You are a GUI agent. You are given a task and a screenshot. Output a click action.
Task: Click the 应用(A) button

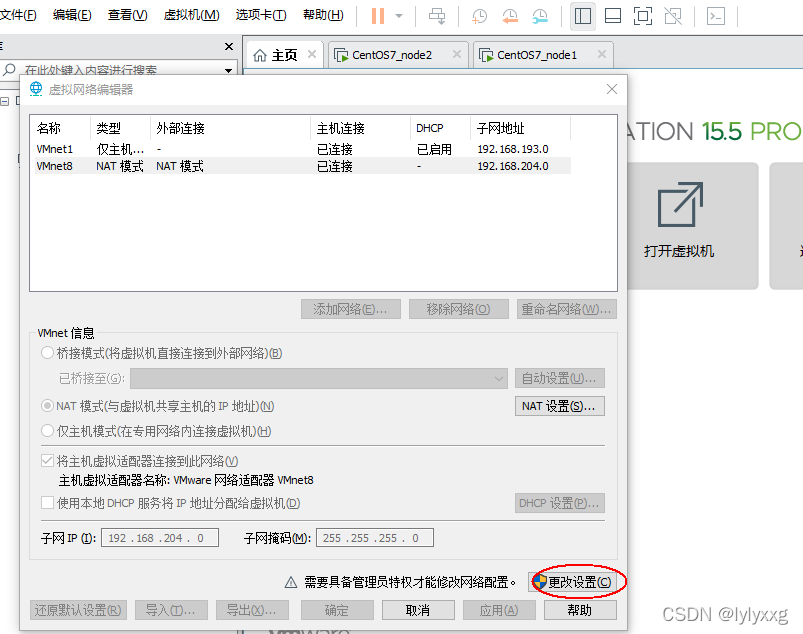click(499, 610)
